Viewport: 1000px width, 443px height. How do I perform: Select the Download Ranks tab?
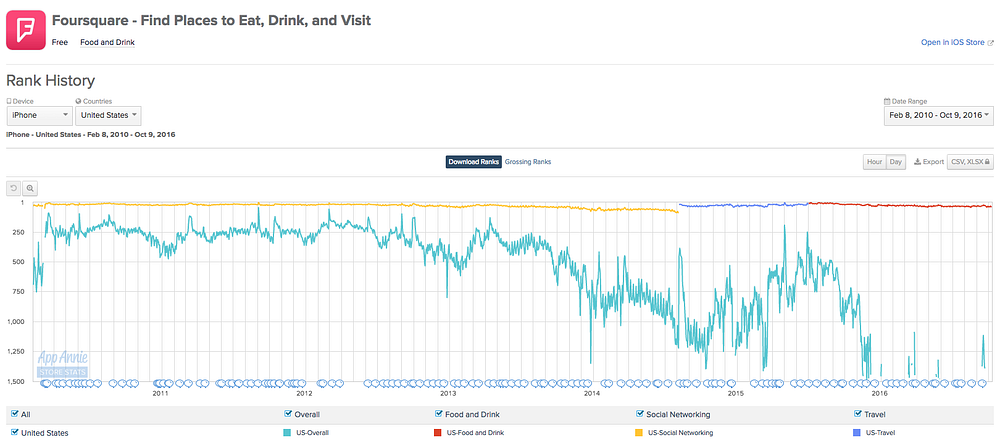(x=474, y=162)
